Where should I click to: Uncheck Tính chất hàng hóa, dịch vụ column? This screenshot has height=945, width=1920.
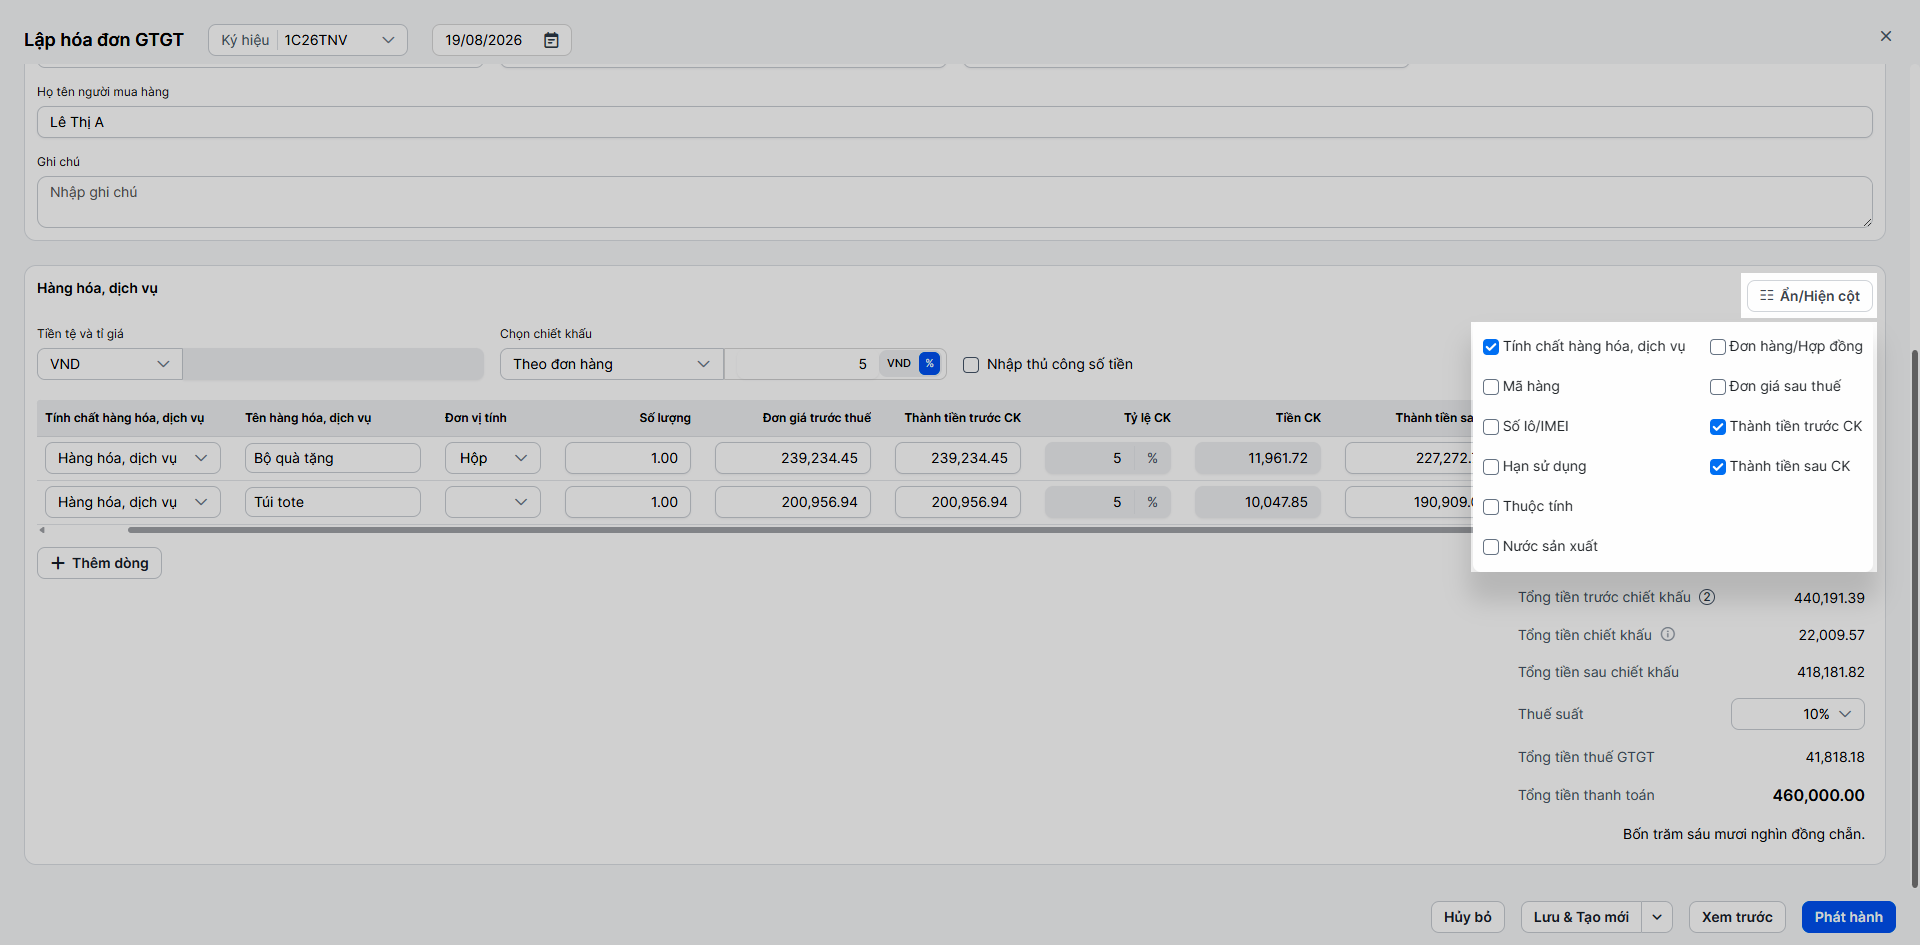click(1491, 347)
